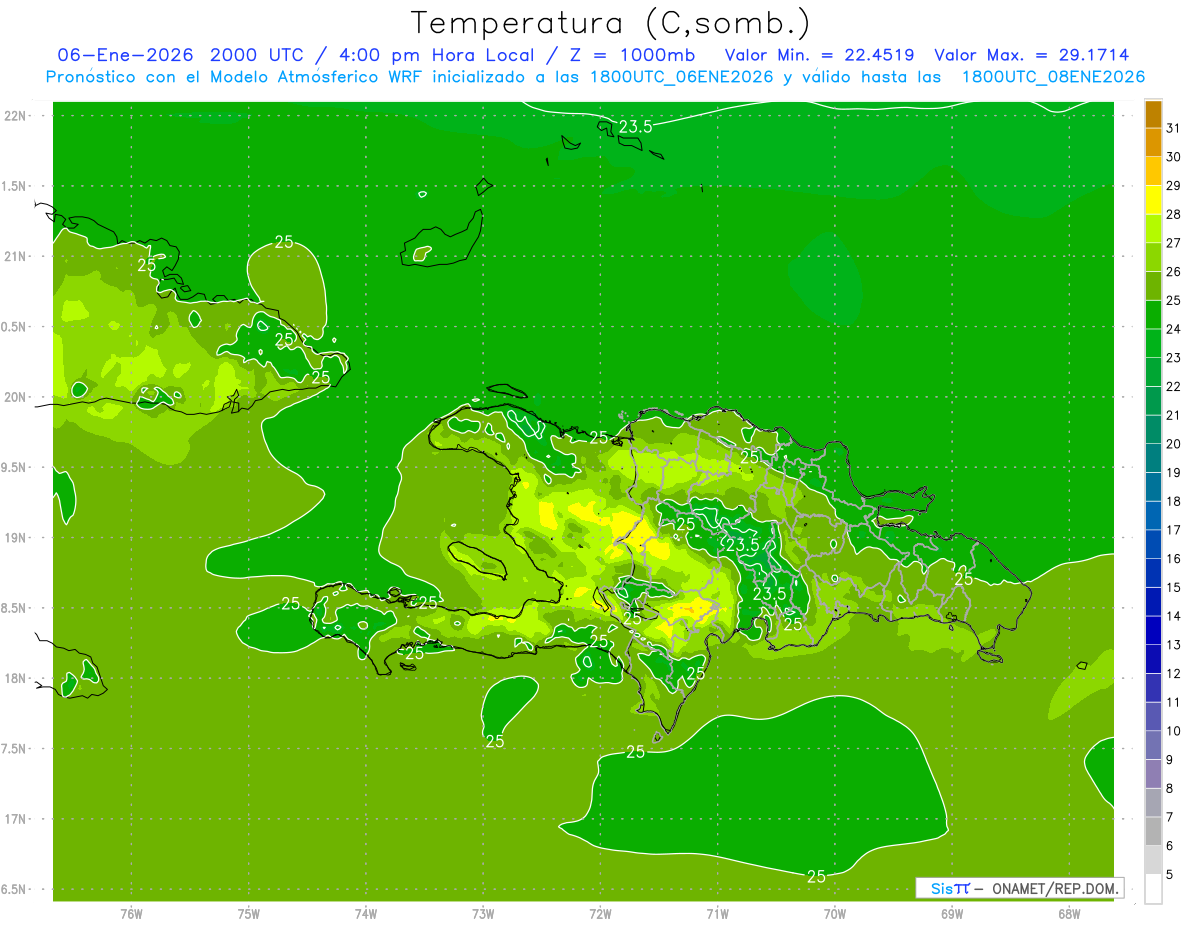
Task: Click legend swatch between 23 and 24
Action: coord(1153,343)
